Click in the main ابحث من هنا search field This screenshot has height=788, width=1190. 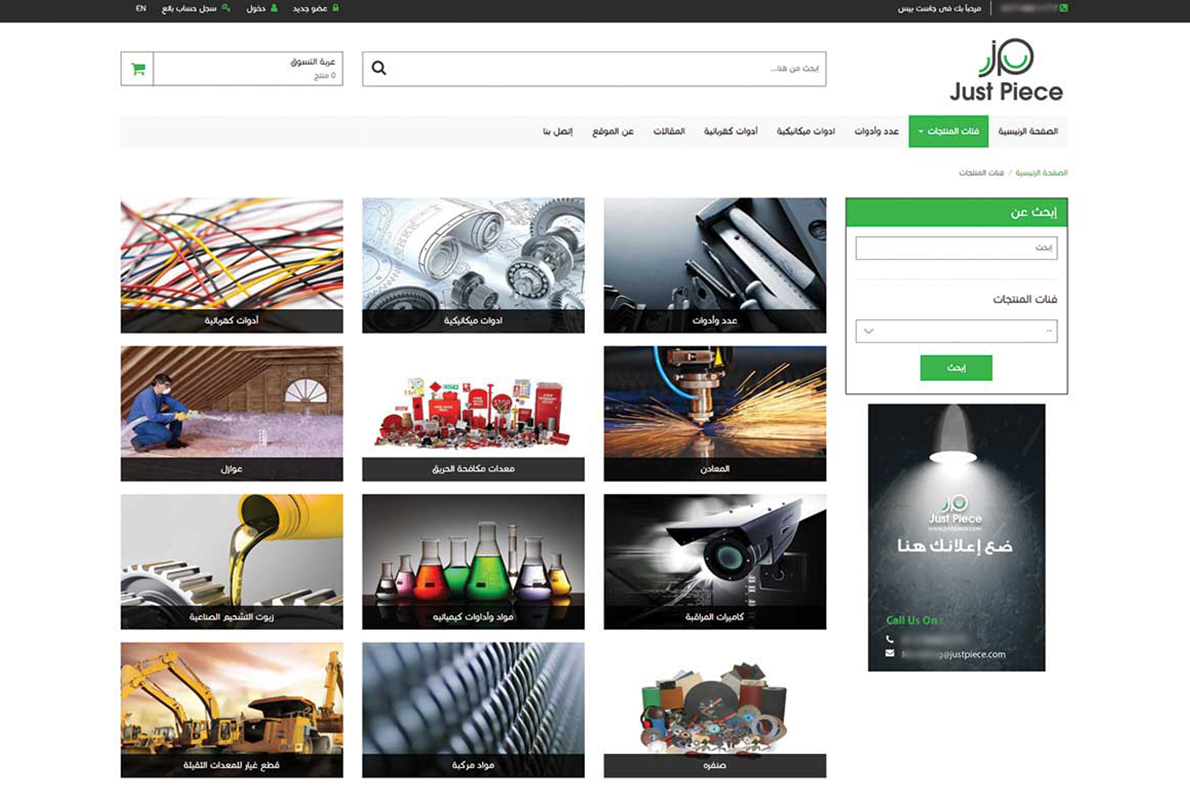[x=600, y=69]
